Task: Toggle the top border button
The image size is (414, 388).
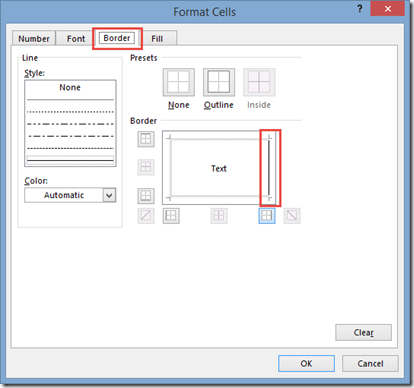Action: (146, 139)
